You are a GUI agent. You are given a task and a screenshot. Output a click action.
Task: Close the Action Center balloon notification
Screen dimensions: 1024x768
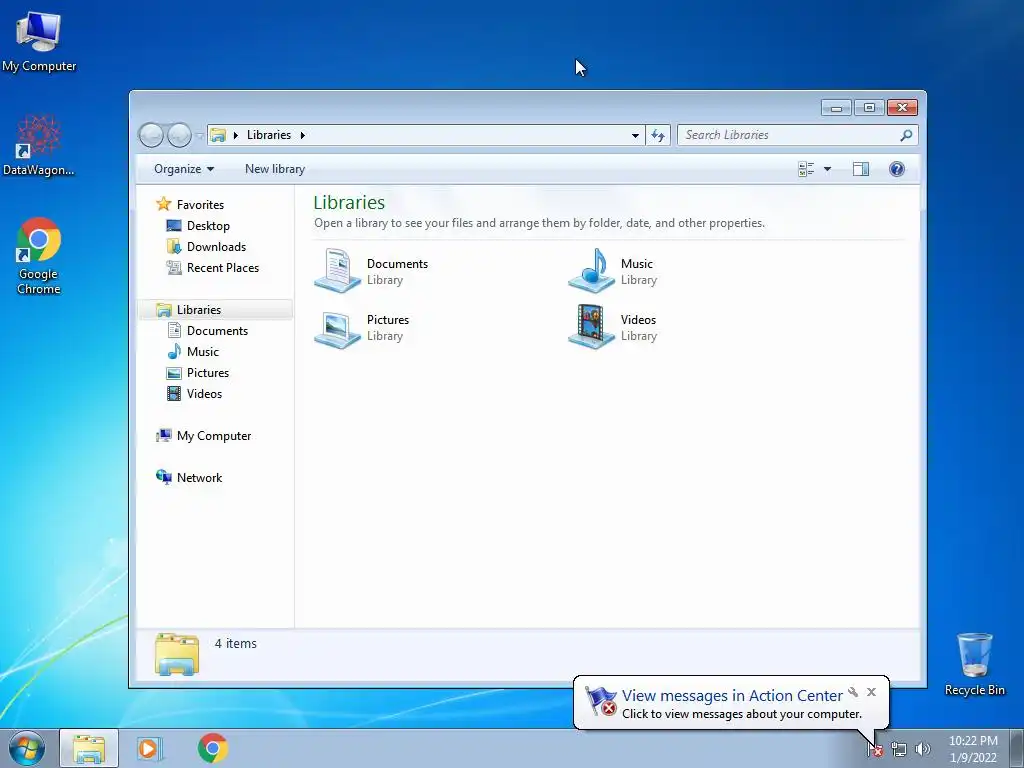pyautogui.click(x=871, y=692)
